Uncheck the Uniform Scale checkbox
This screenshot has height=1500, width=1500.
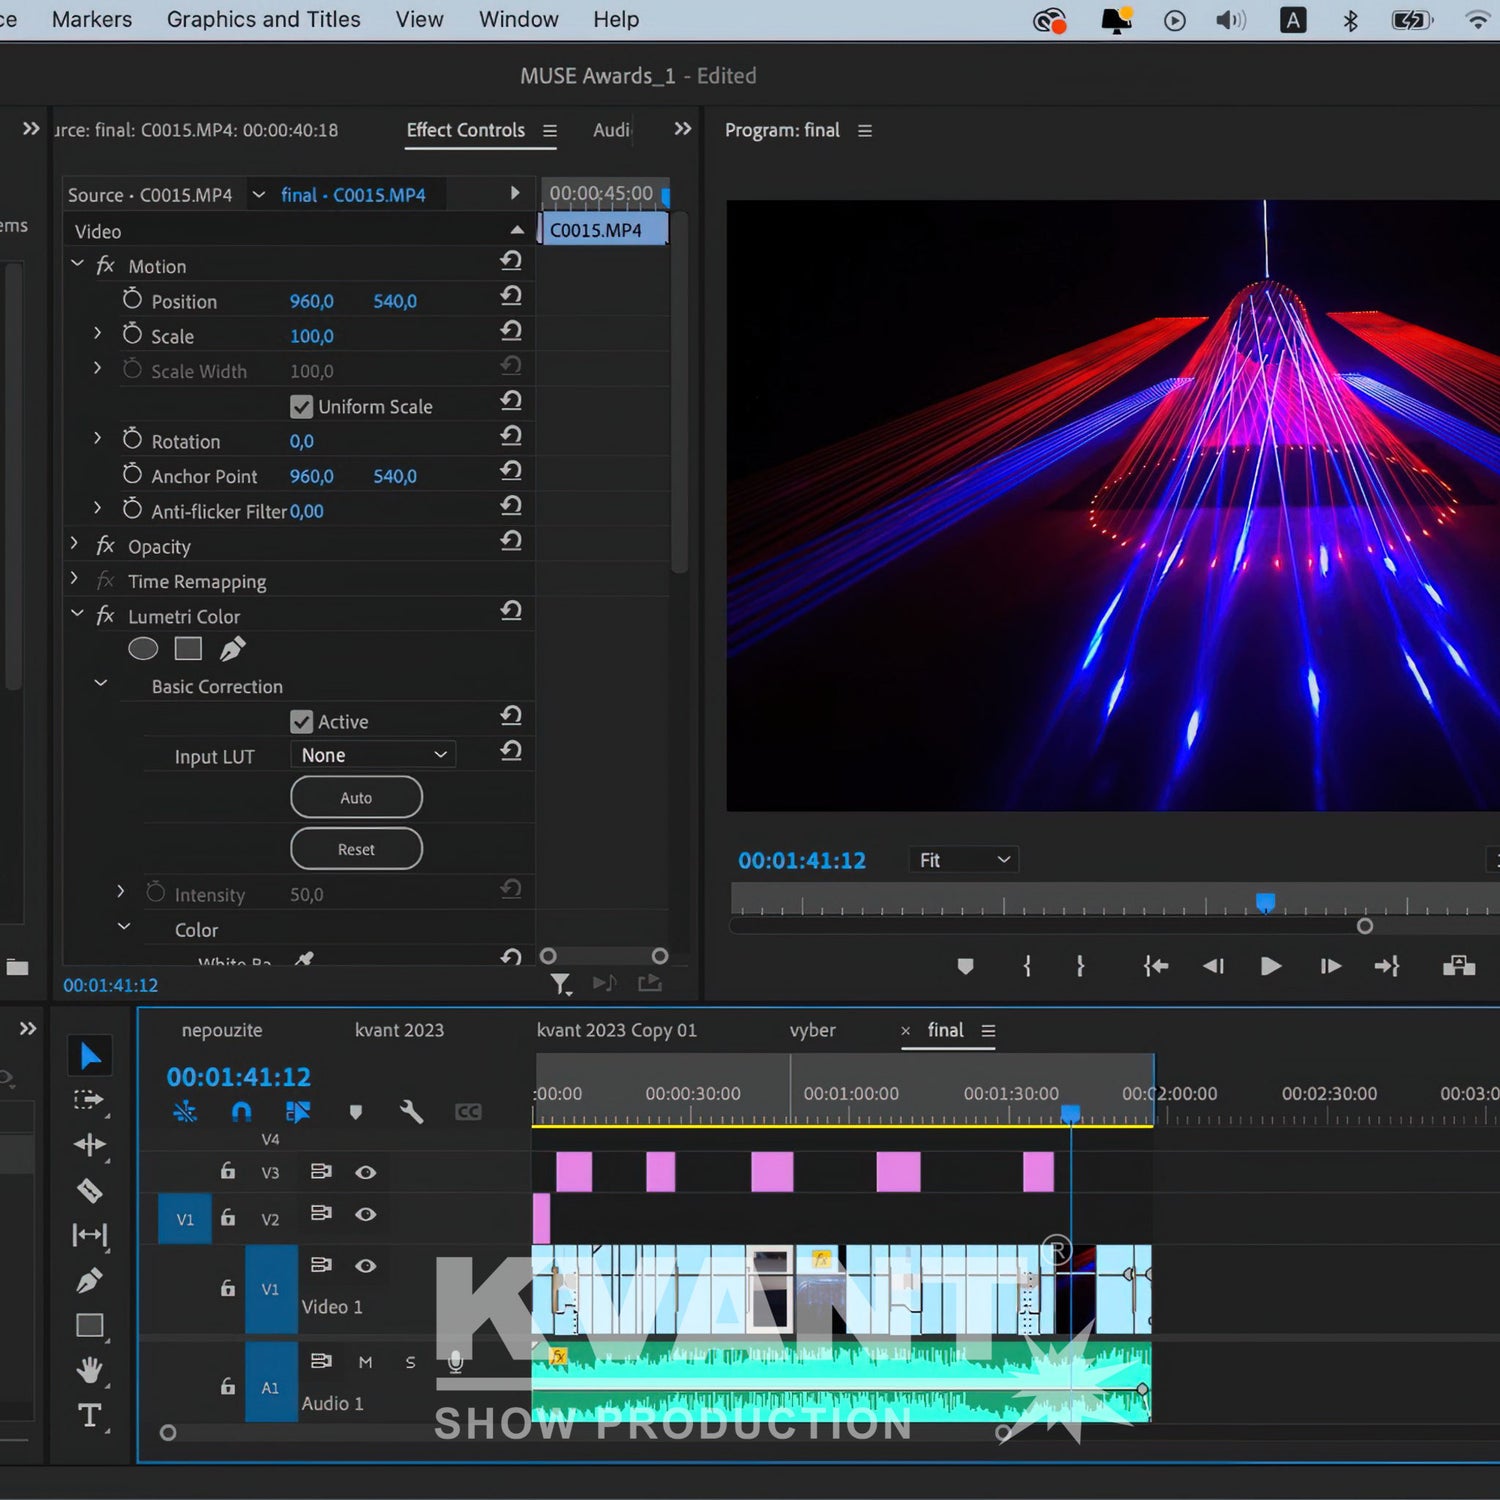[301, 407]
